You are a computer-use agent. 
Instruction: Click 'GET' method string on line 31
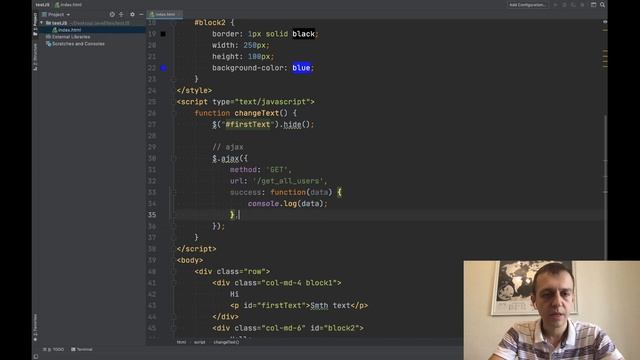point(277,169)
